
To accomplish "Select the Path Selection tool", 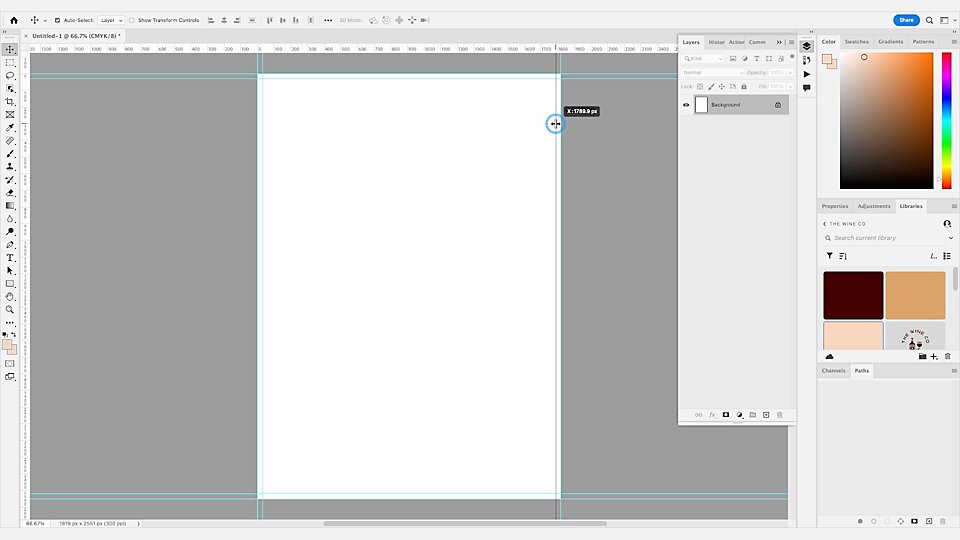I will point(10,271).
